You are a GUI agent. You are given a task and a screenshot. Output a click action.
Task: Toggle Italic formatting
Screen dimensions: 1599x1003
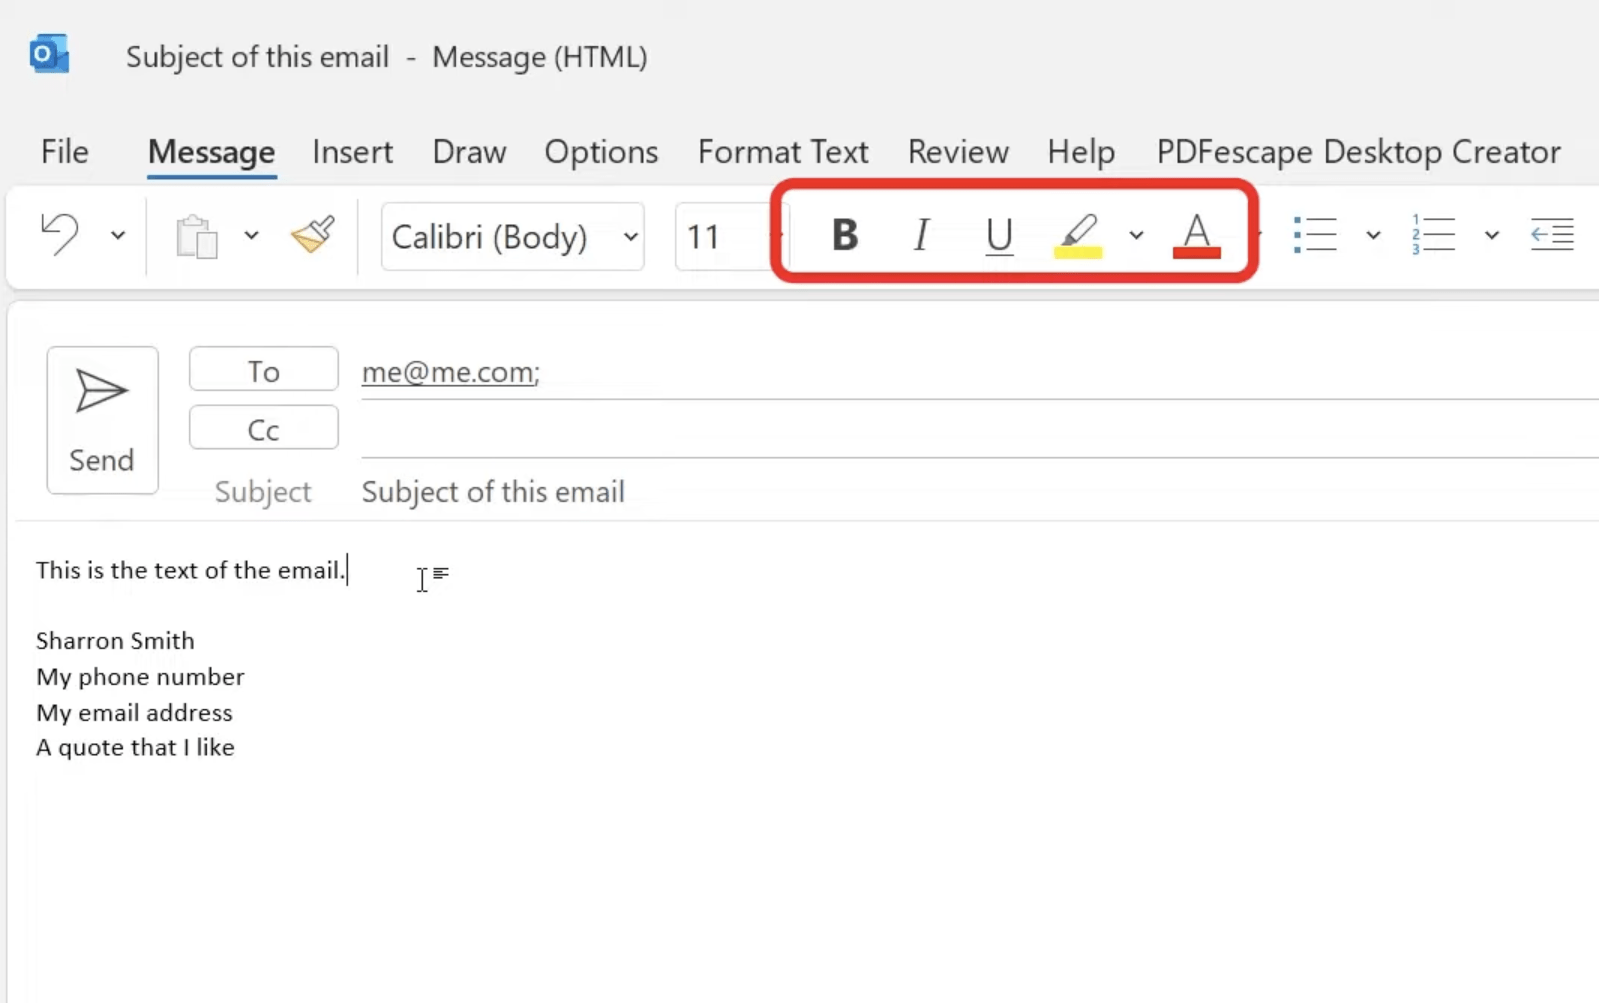[x=921, y=235]
